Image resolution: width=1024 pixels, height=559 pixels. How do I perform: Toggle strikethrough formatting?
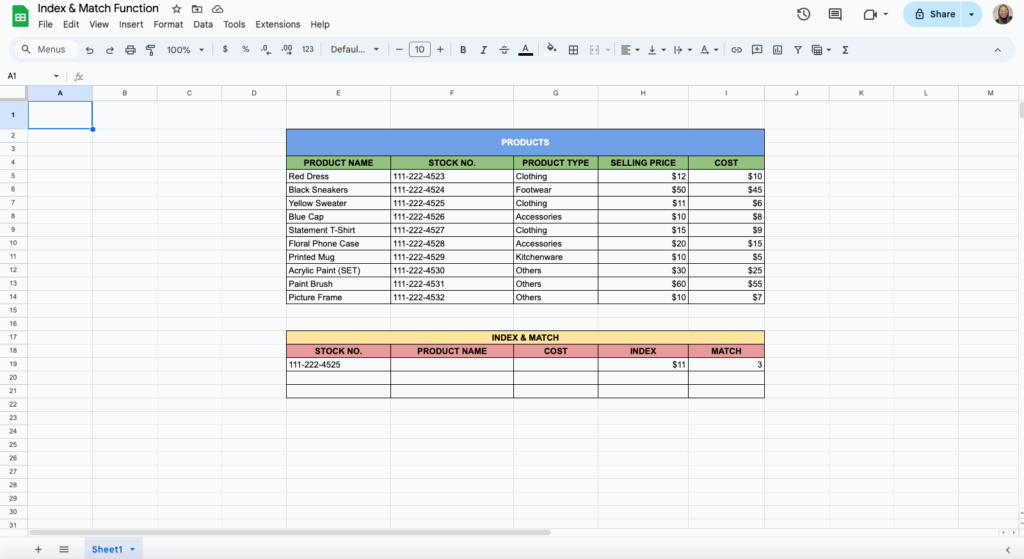pyautogui.click(x=504, y=50)
